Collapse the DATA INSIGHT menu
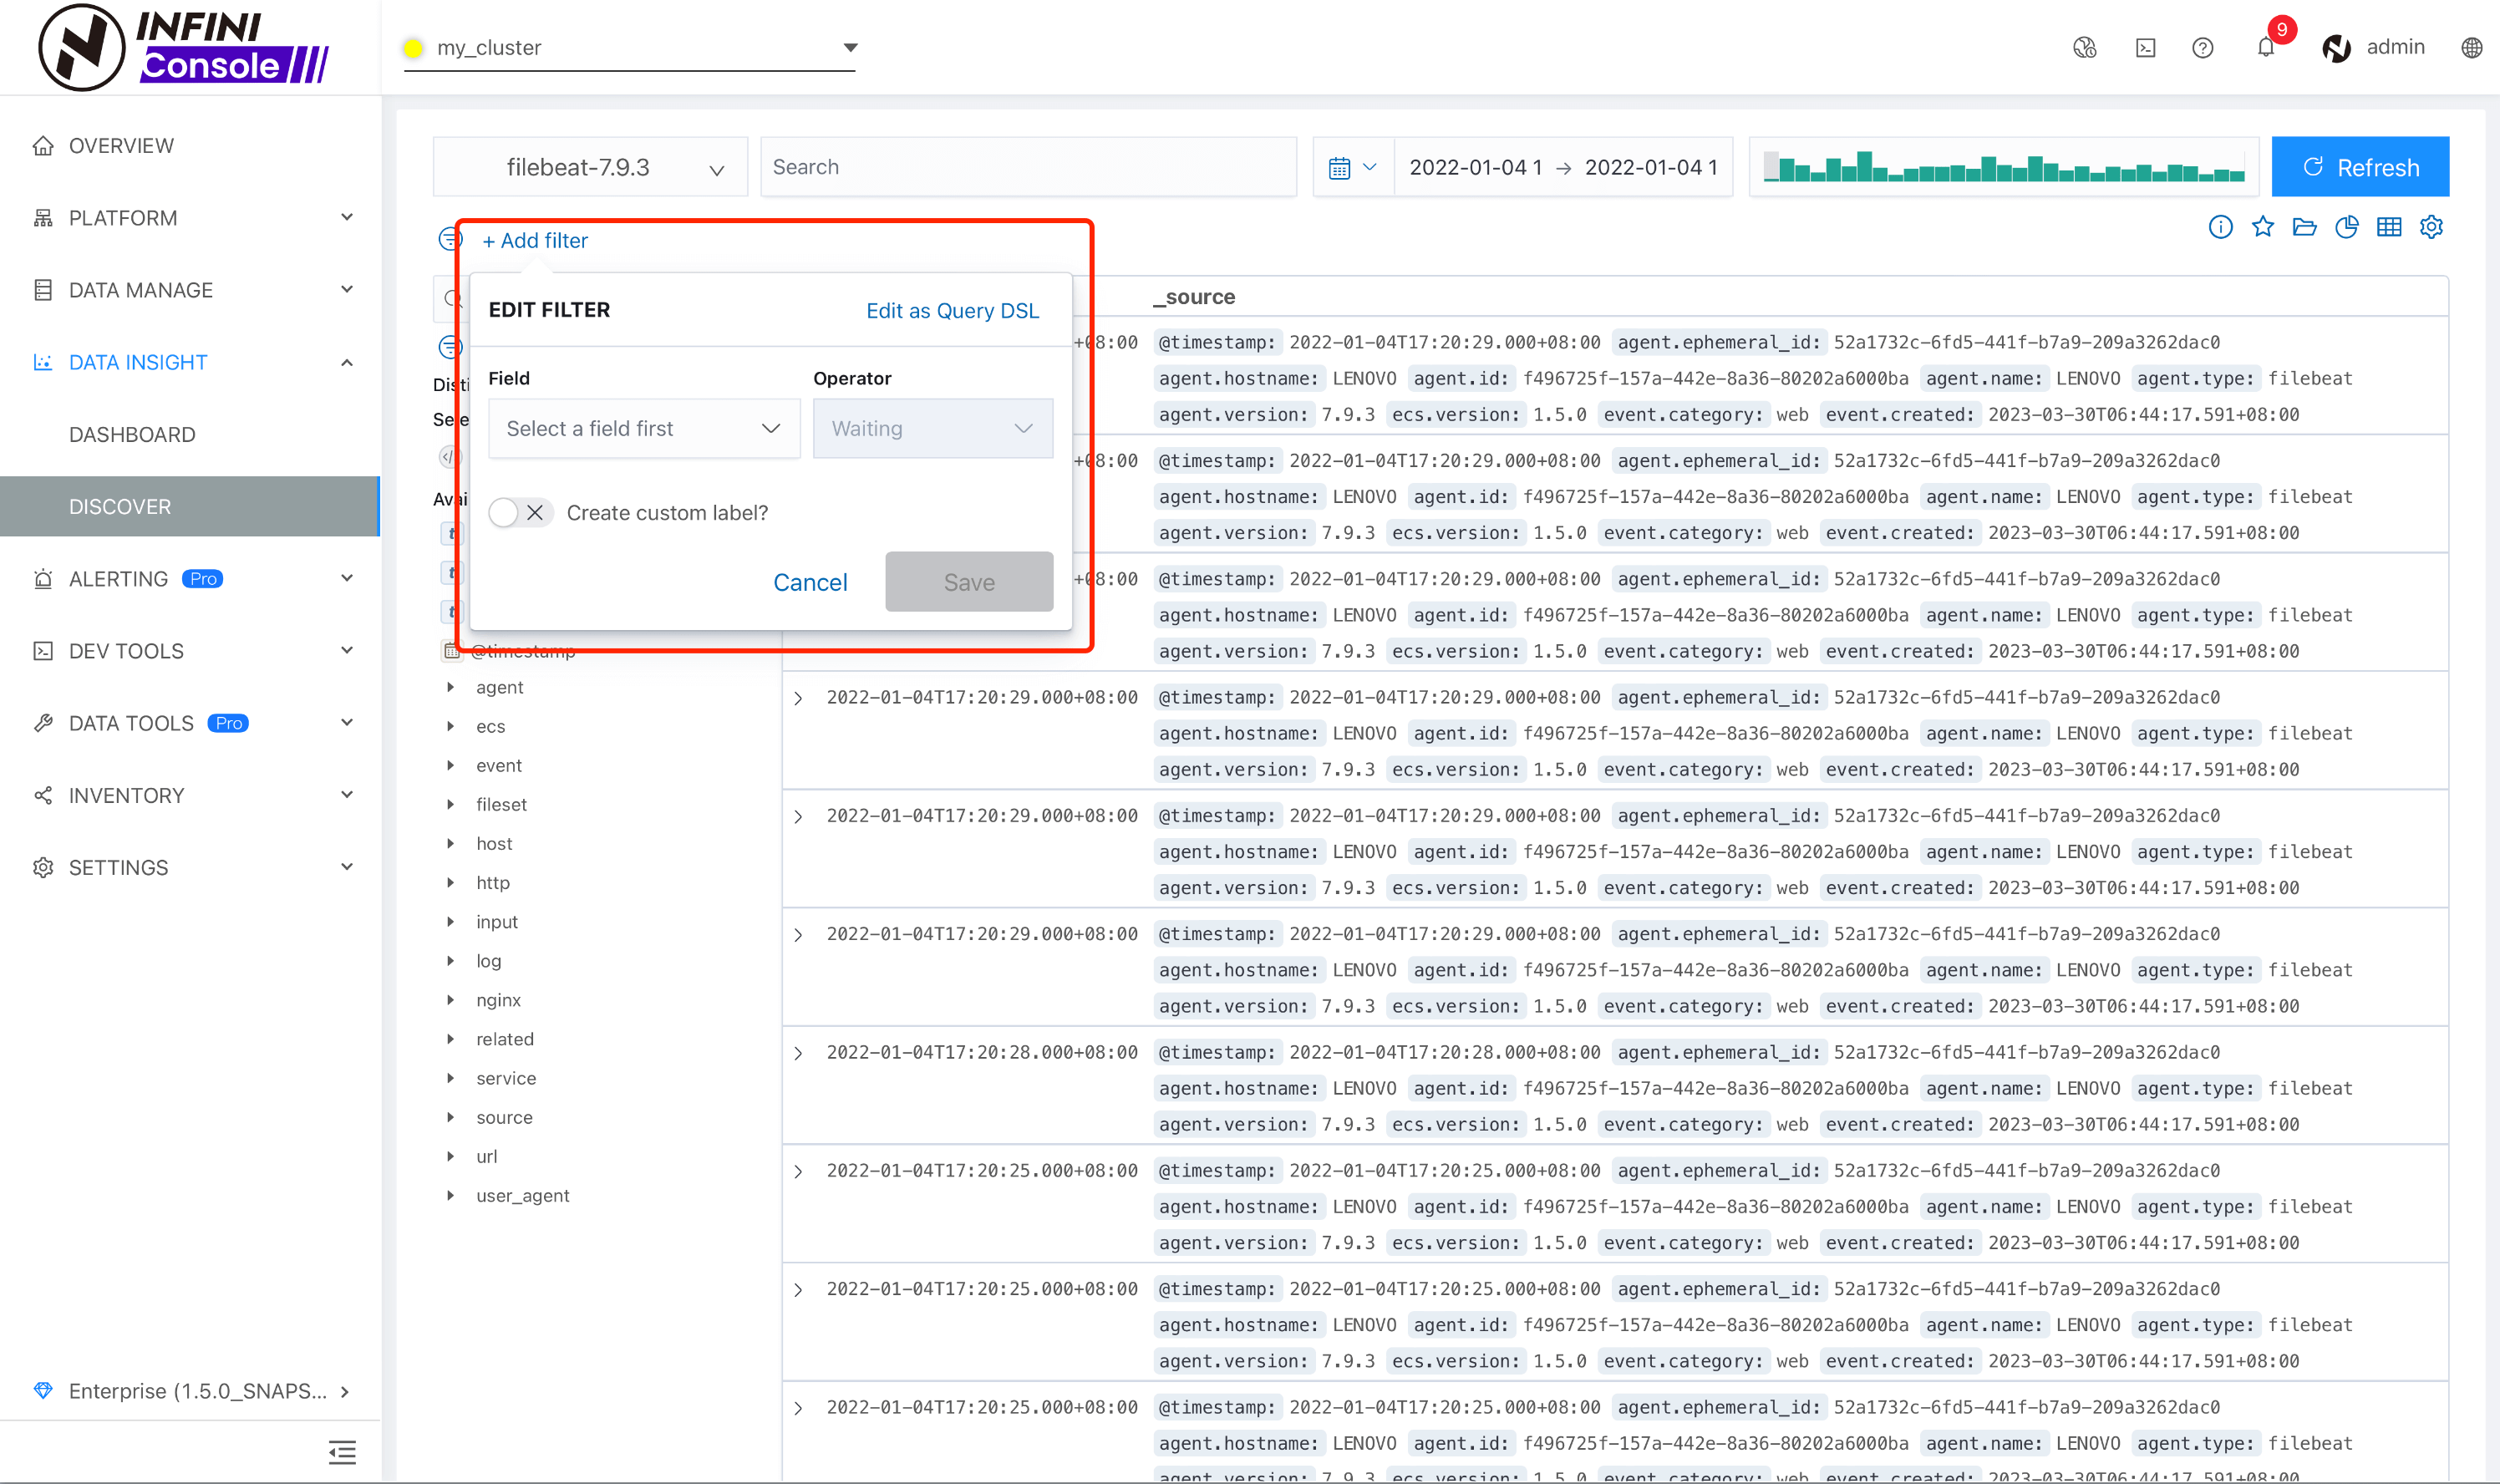The height and width of the screenshot is (1484, 2500). click(x=190, y=362)
